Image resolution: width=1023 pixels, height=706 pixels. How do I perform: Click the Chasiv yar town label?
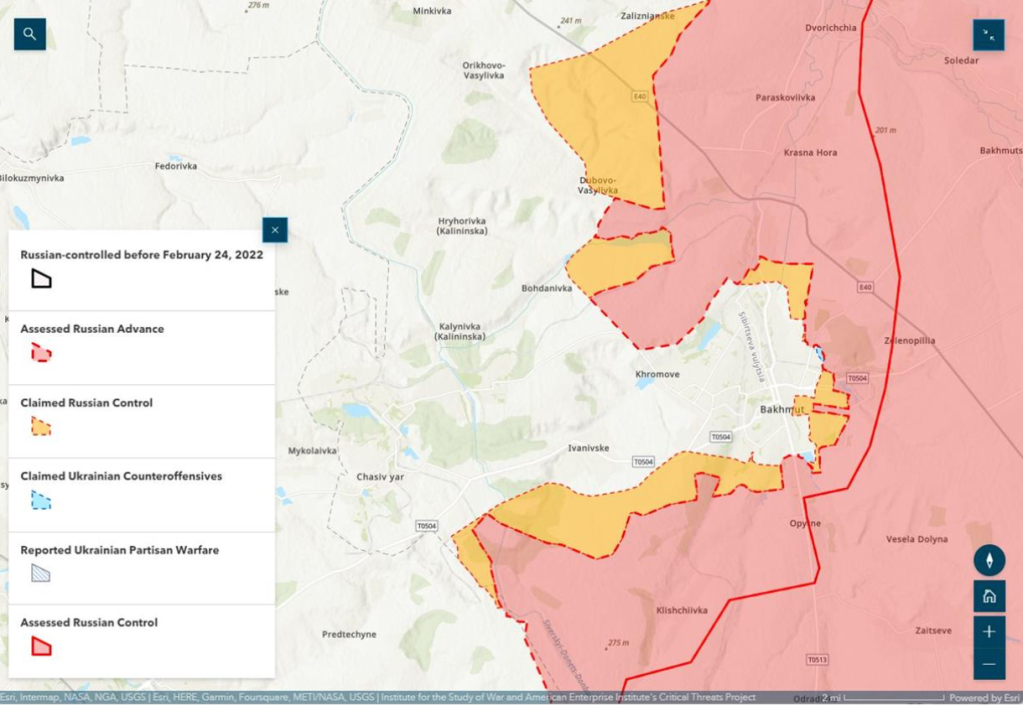(x=380, y=477)
